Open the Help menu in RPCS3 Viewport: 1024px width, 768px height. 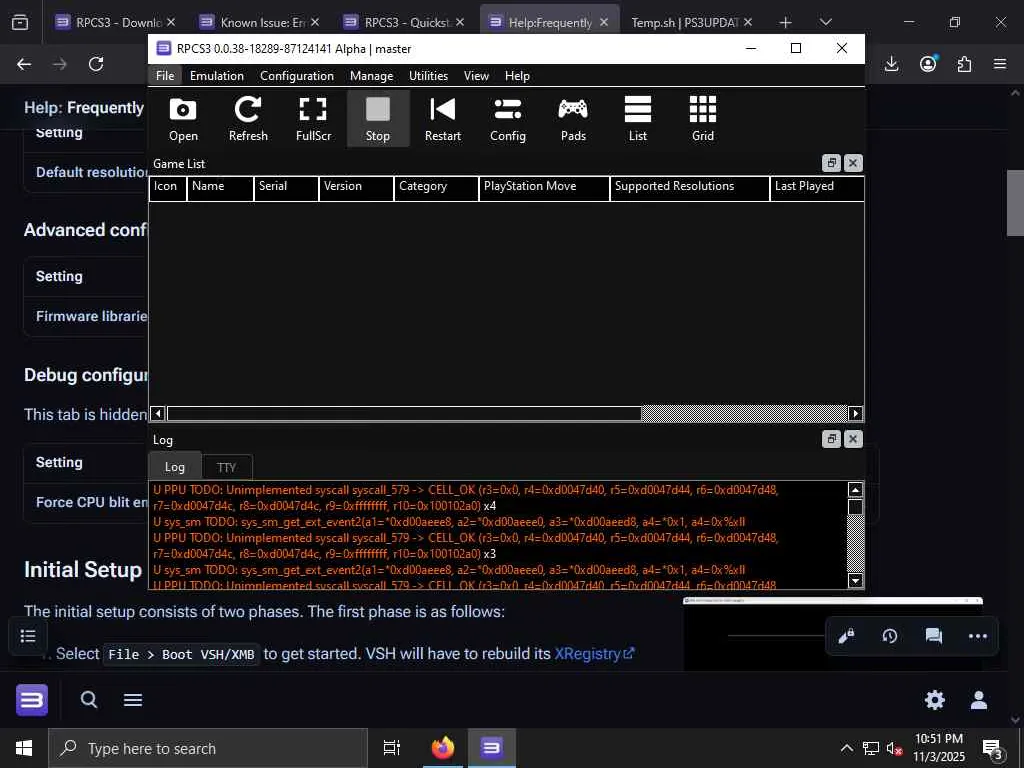pyautogui.click(x=517, y=76)
